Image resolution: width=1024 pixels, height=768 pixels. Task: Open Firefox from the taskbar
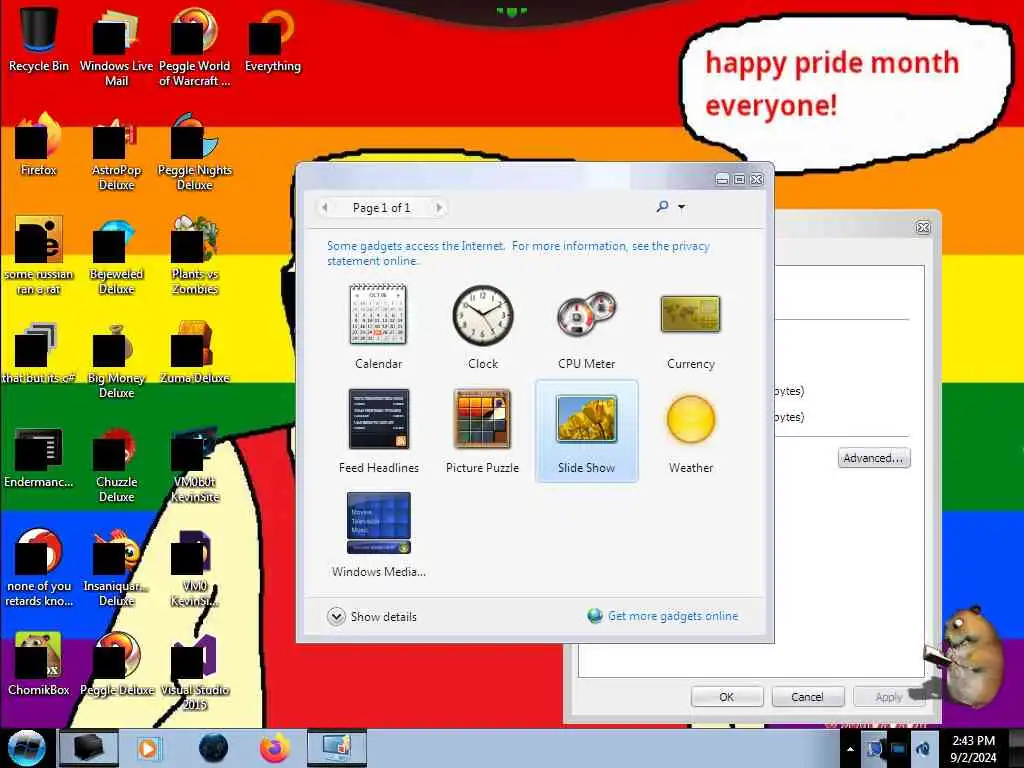point(275,748)
